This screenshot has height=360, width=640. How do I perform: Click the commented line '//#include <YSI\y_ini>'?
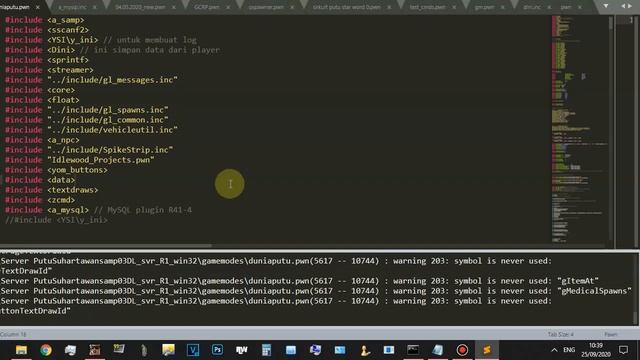tap(56, 220)
